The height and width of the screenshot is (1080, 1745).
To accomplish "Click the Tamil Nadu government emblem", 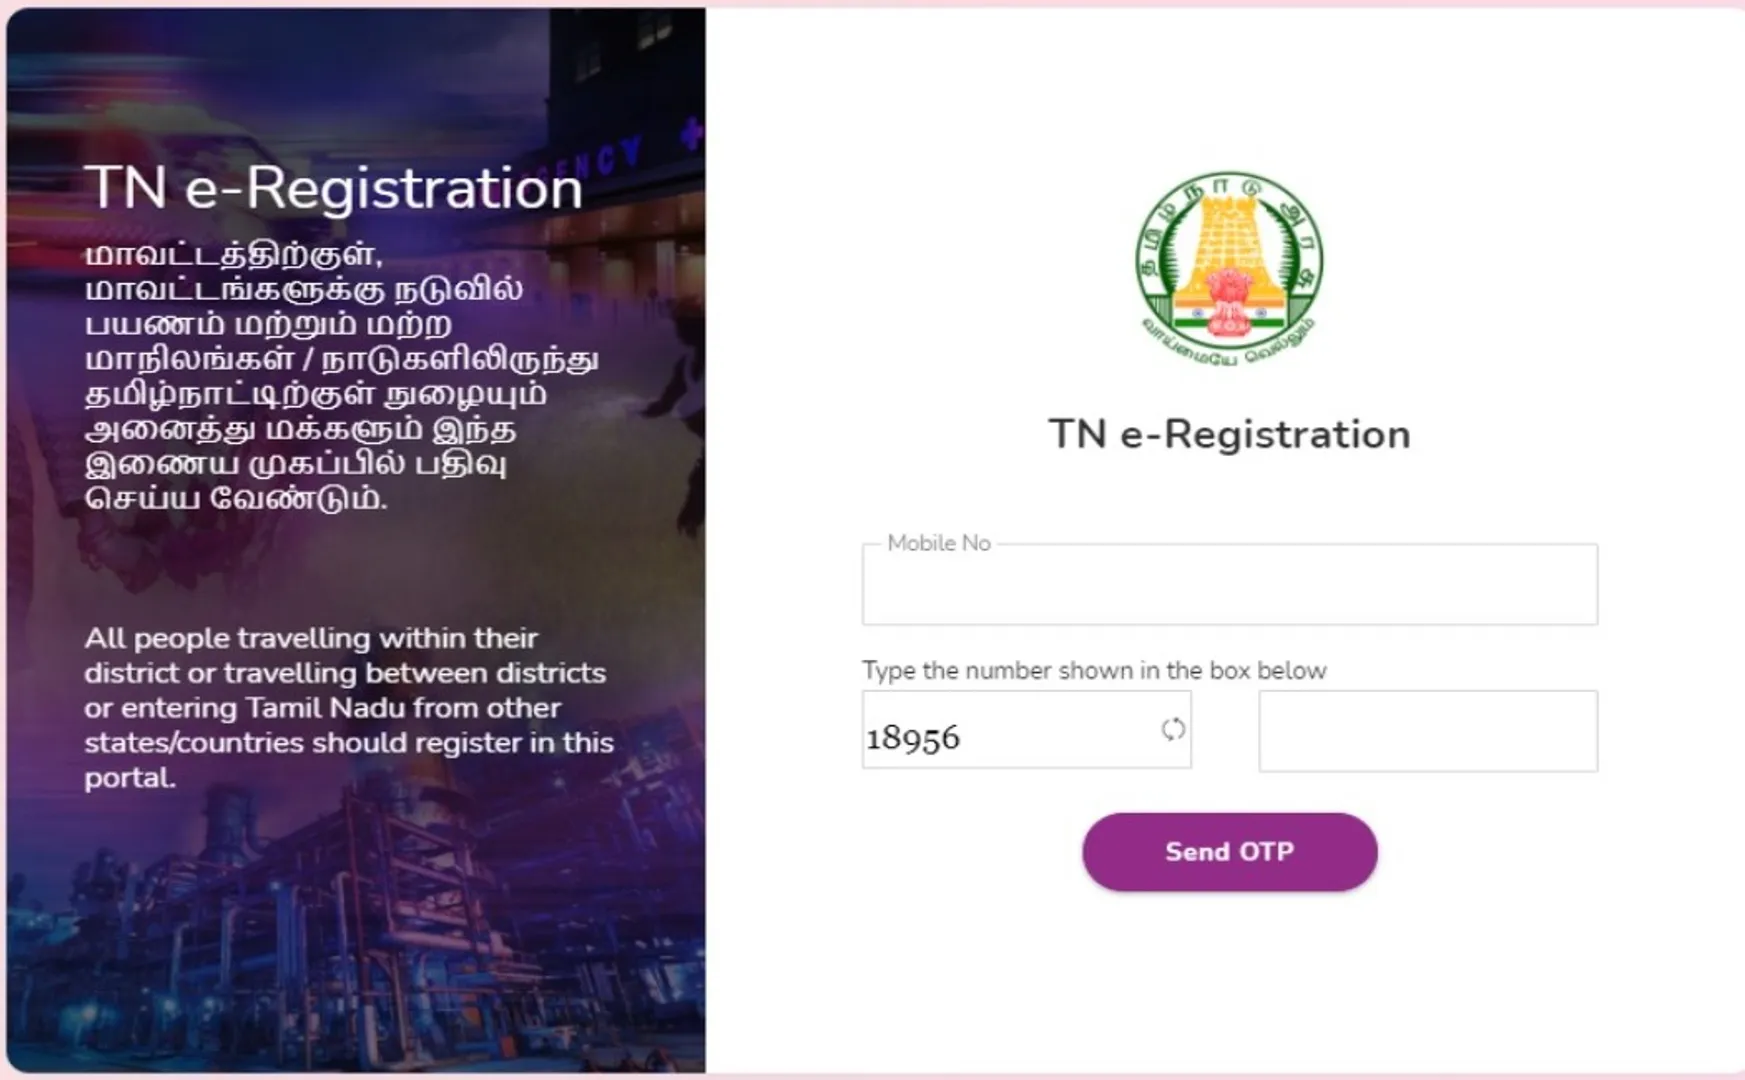I will (x=1229, y=270).
